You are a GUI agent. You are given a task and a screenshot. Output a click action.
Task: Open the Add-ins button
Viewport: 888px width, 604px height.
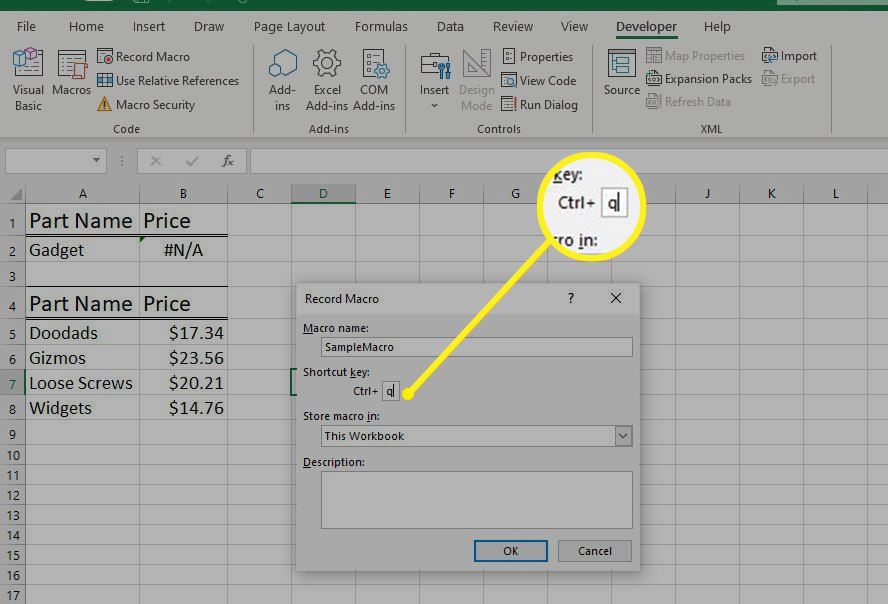pyautogui.click(x=282, y=80)
